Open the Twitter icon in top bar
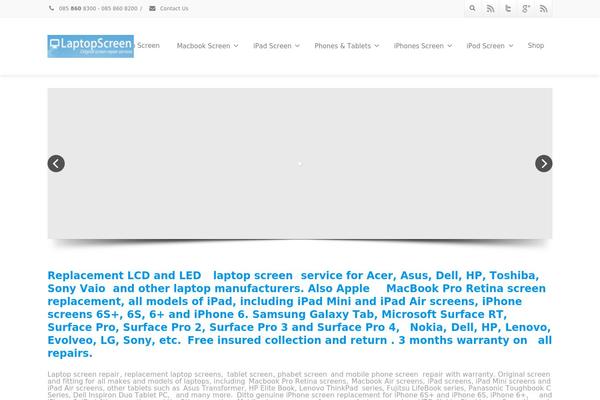Viewport: 600px width, 400px height. 508,8
